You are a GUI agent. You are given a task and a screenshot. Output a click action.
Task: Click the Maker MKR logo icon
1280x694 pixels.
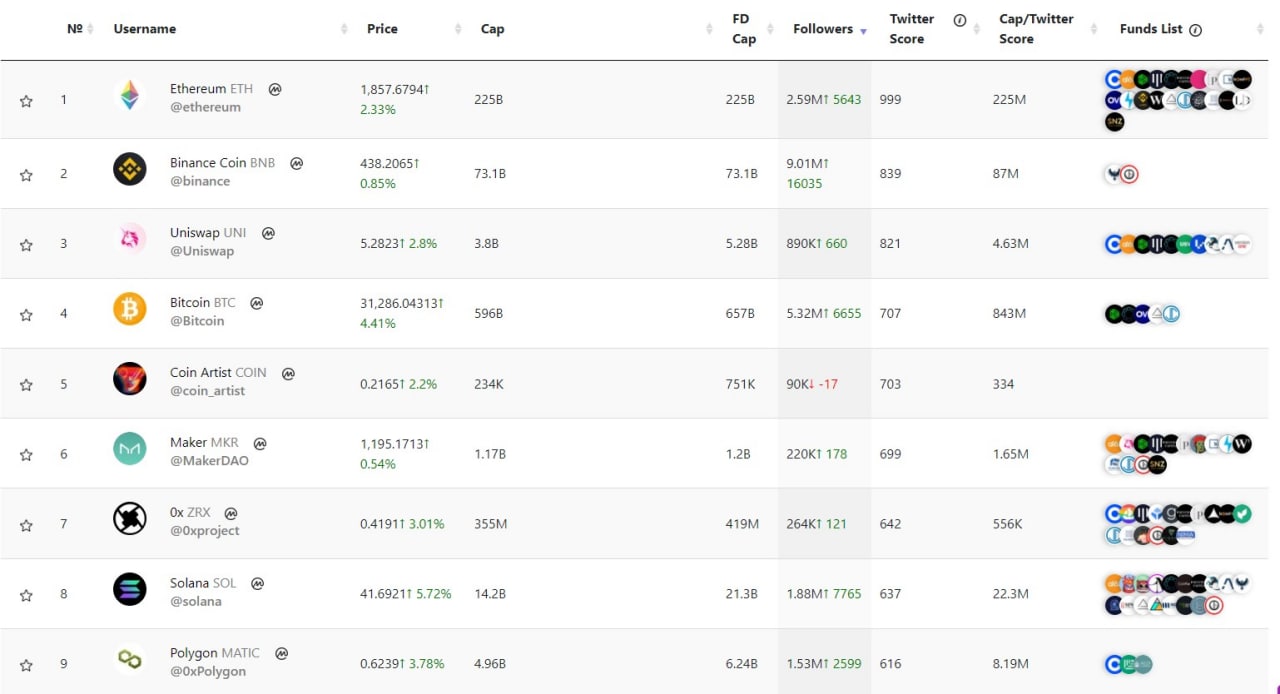click(130, 449)
